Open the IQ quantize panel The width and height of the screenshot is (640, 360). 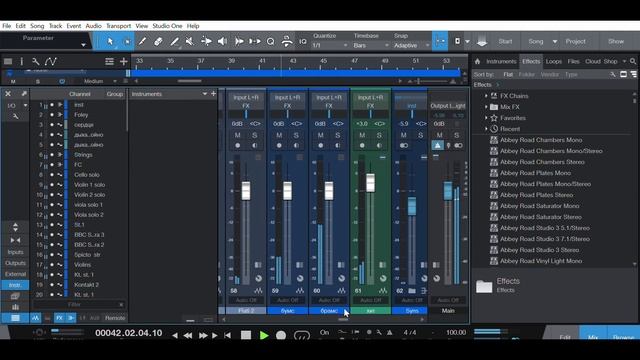302,42
